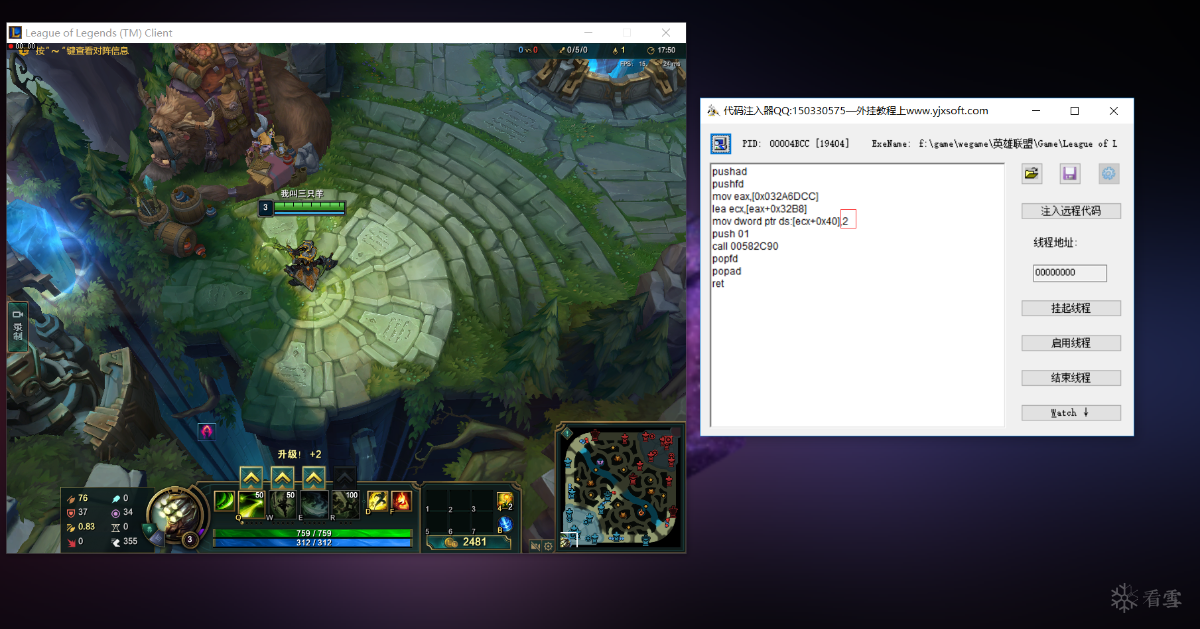Click the 'push 01' code line

730,234
